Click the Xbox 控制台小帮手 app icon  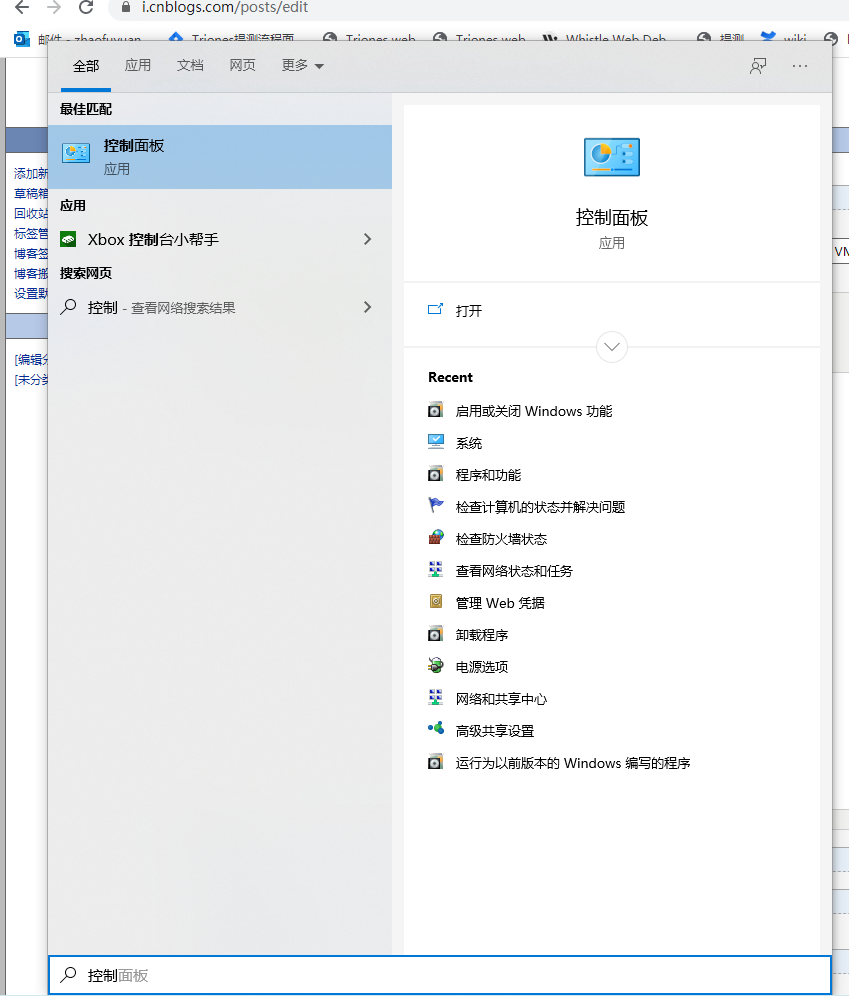tap(68, 239)
